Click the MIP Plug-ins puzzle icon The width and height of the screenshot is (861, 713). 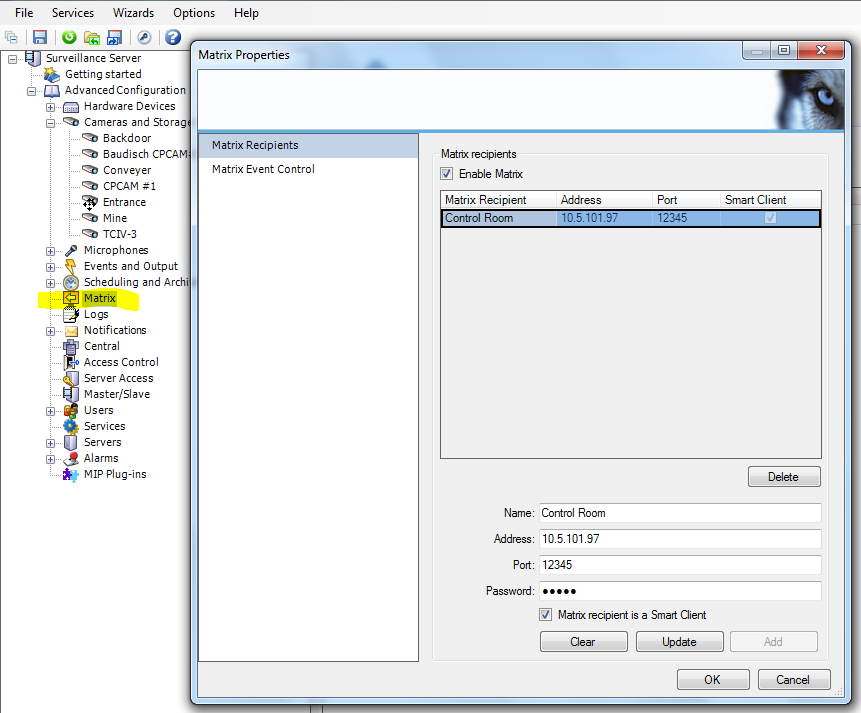click(x=71, y=474)
